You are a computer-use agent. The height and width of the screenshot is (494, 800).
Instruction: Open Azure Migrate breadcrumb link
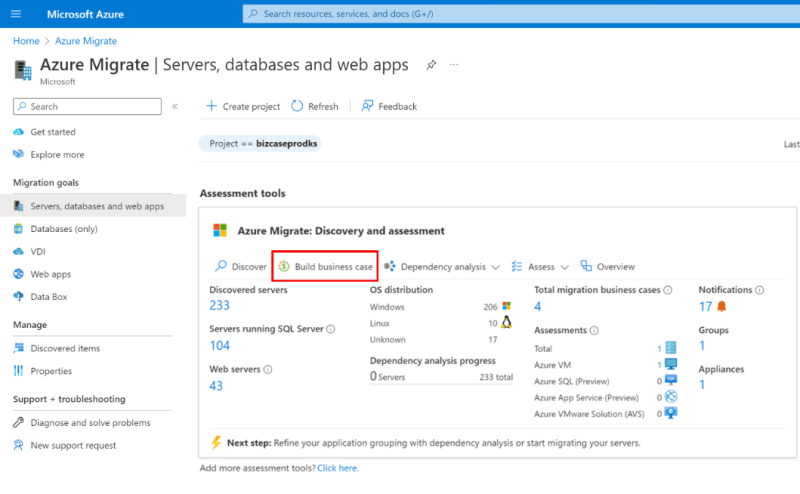pos(86,41)
